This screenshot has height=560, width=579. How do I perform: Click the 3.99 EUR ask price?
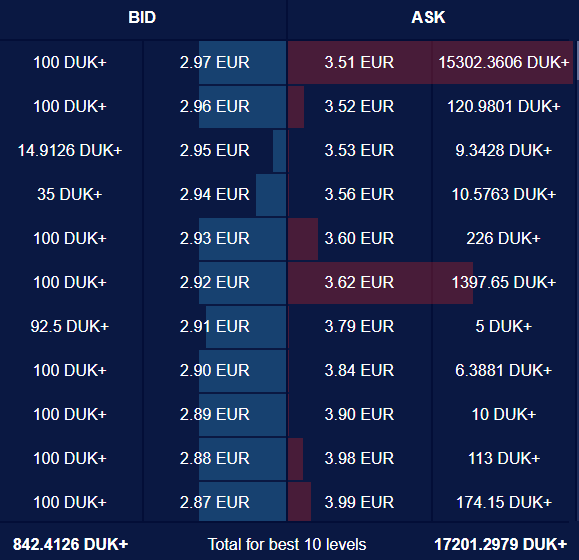click(x=359, y=502)
